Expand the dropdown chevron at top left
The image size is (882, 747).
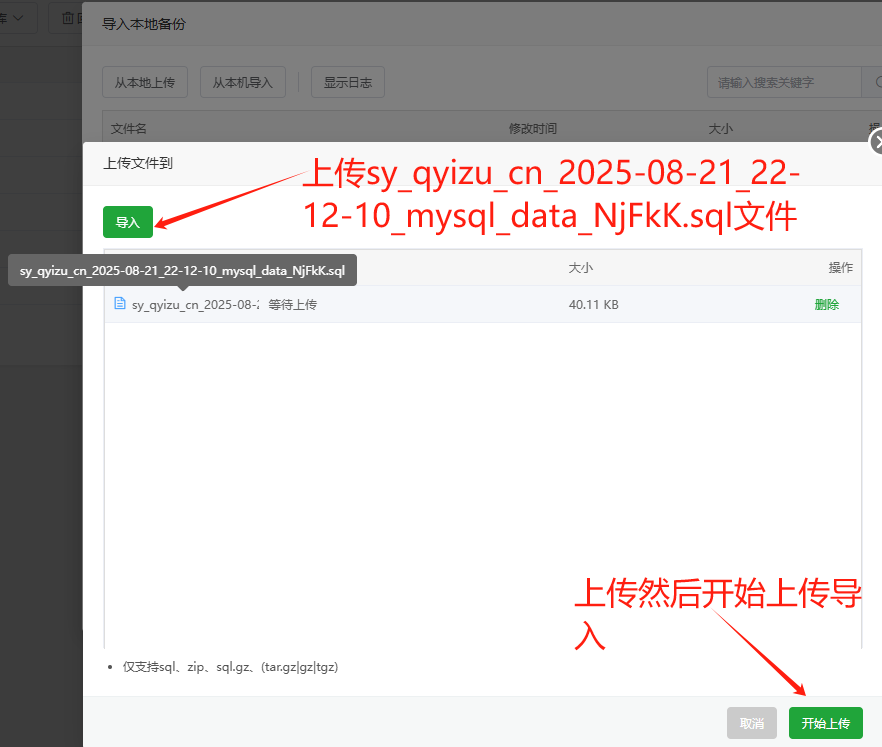click(x=19, y=17)
